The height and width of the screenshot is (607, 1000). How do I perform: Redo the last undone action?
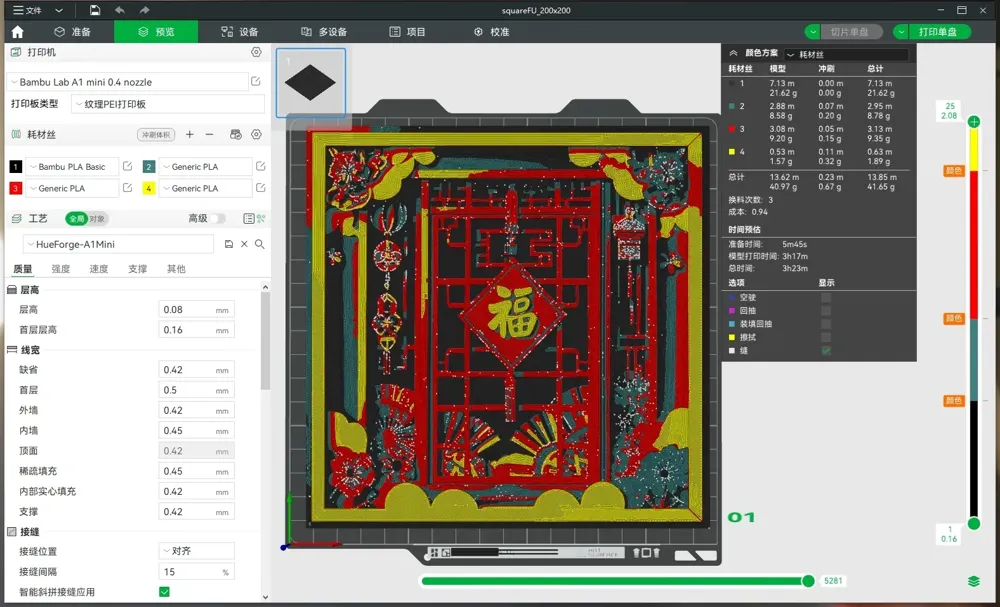144,10
